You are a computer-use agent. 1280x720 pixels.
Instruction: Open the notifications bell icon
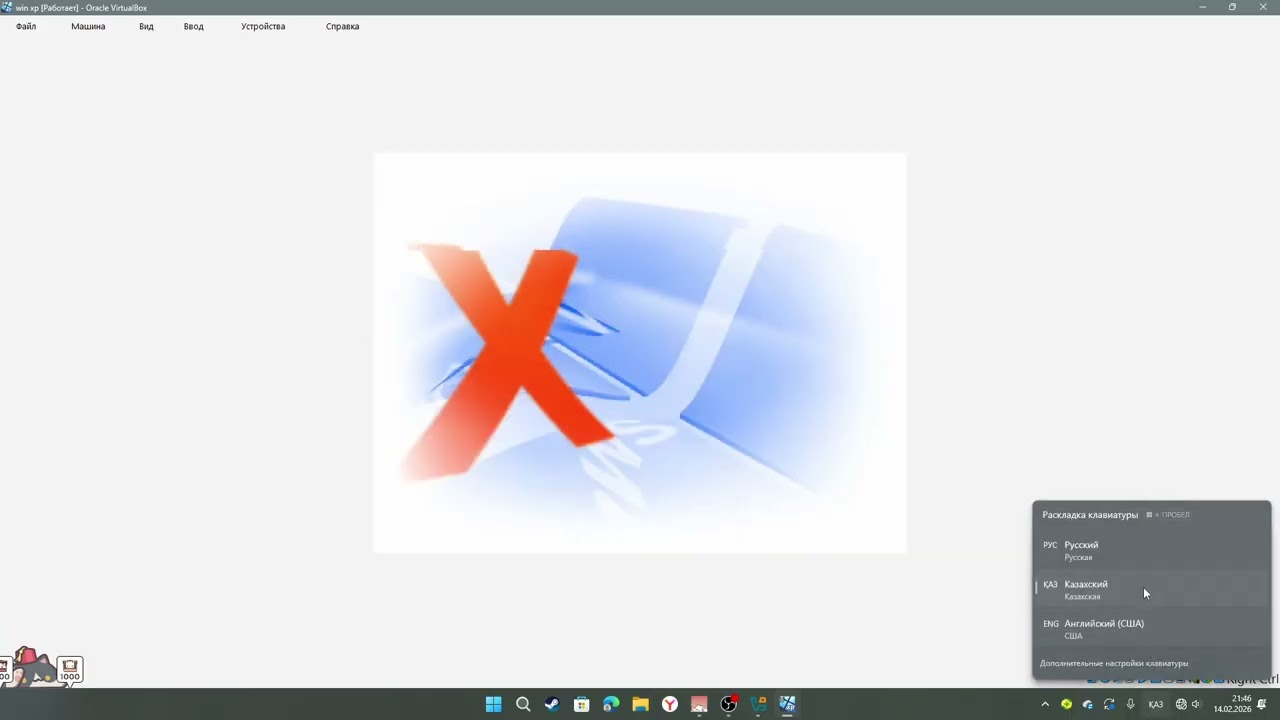pyautogui.click(x=1262, y=704)
